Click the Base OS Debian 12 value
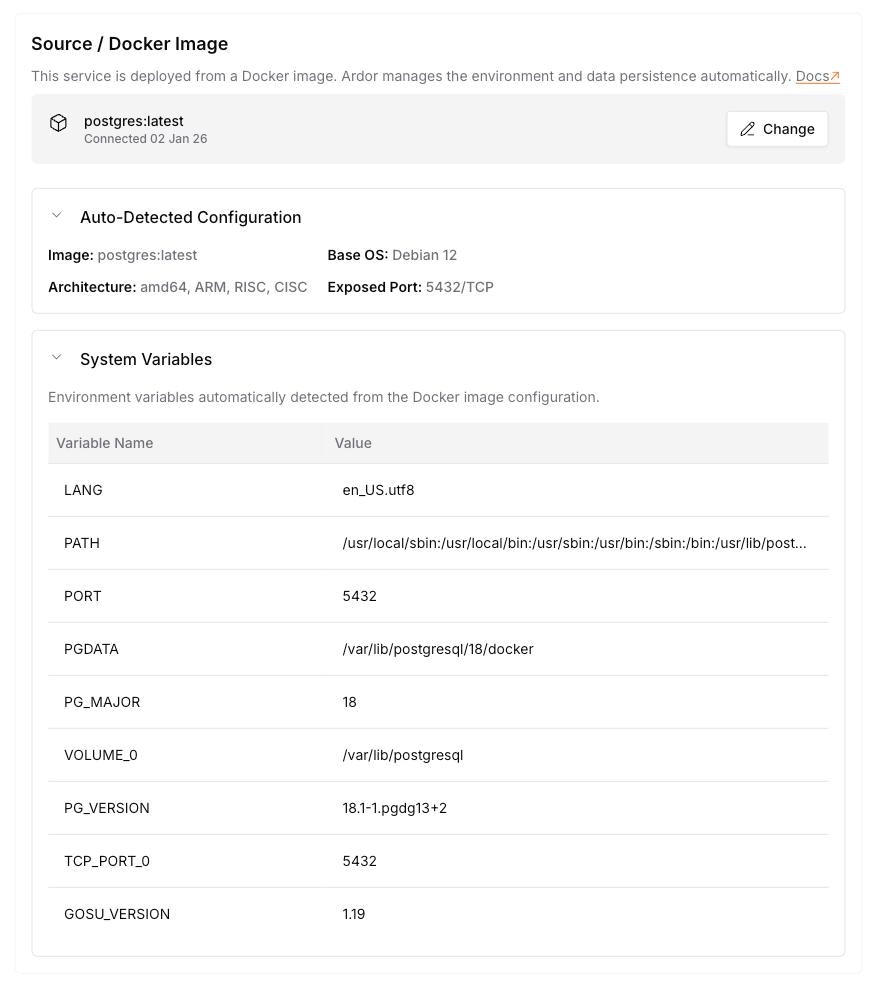The image size is (875, 989). [x=424, y=255]
